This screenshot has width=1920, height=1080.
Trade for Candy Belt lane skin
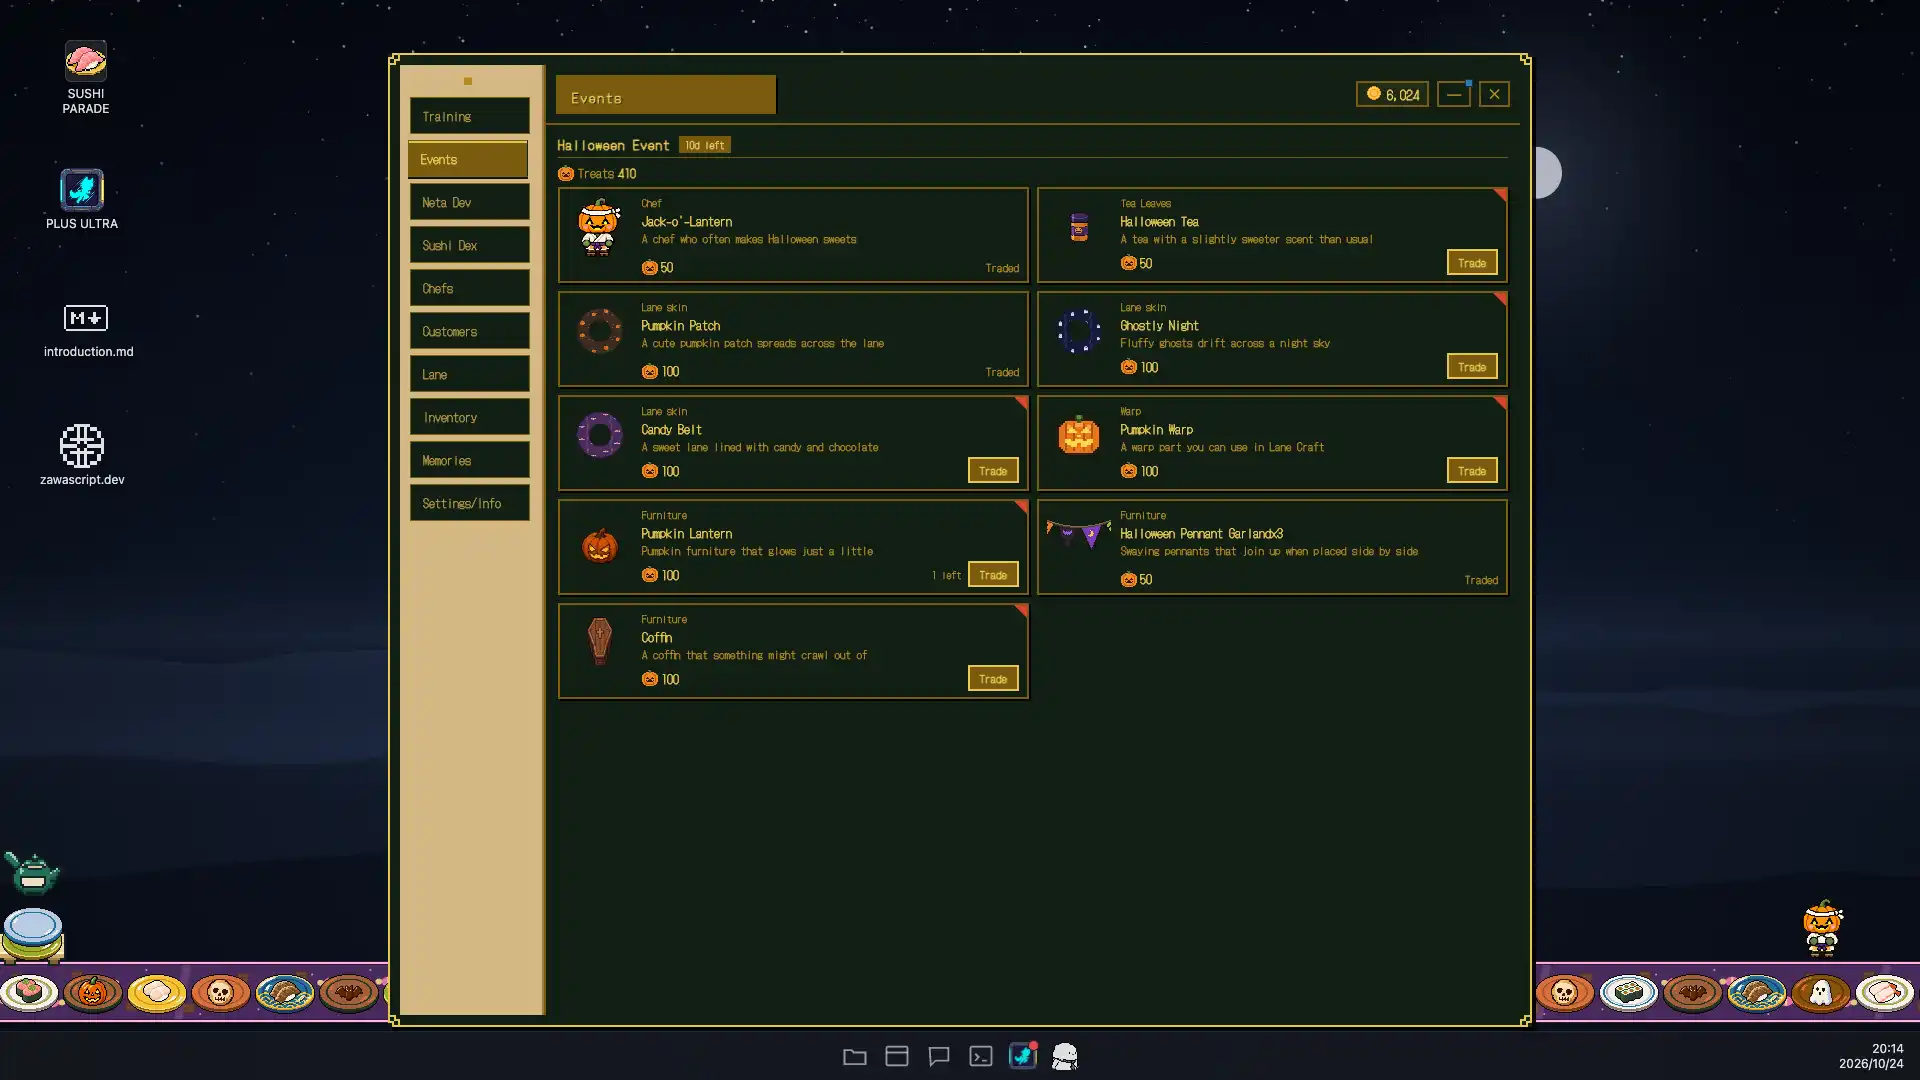coord(992,470)
